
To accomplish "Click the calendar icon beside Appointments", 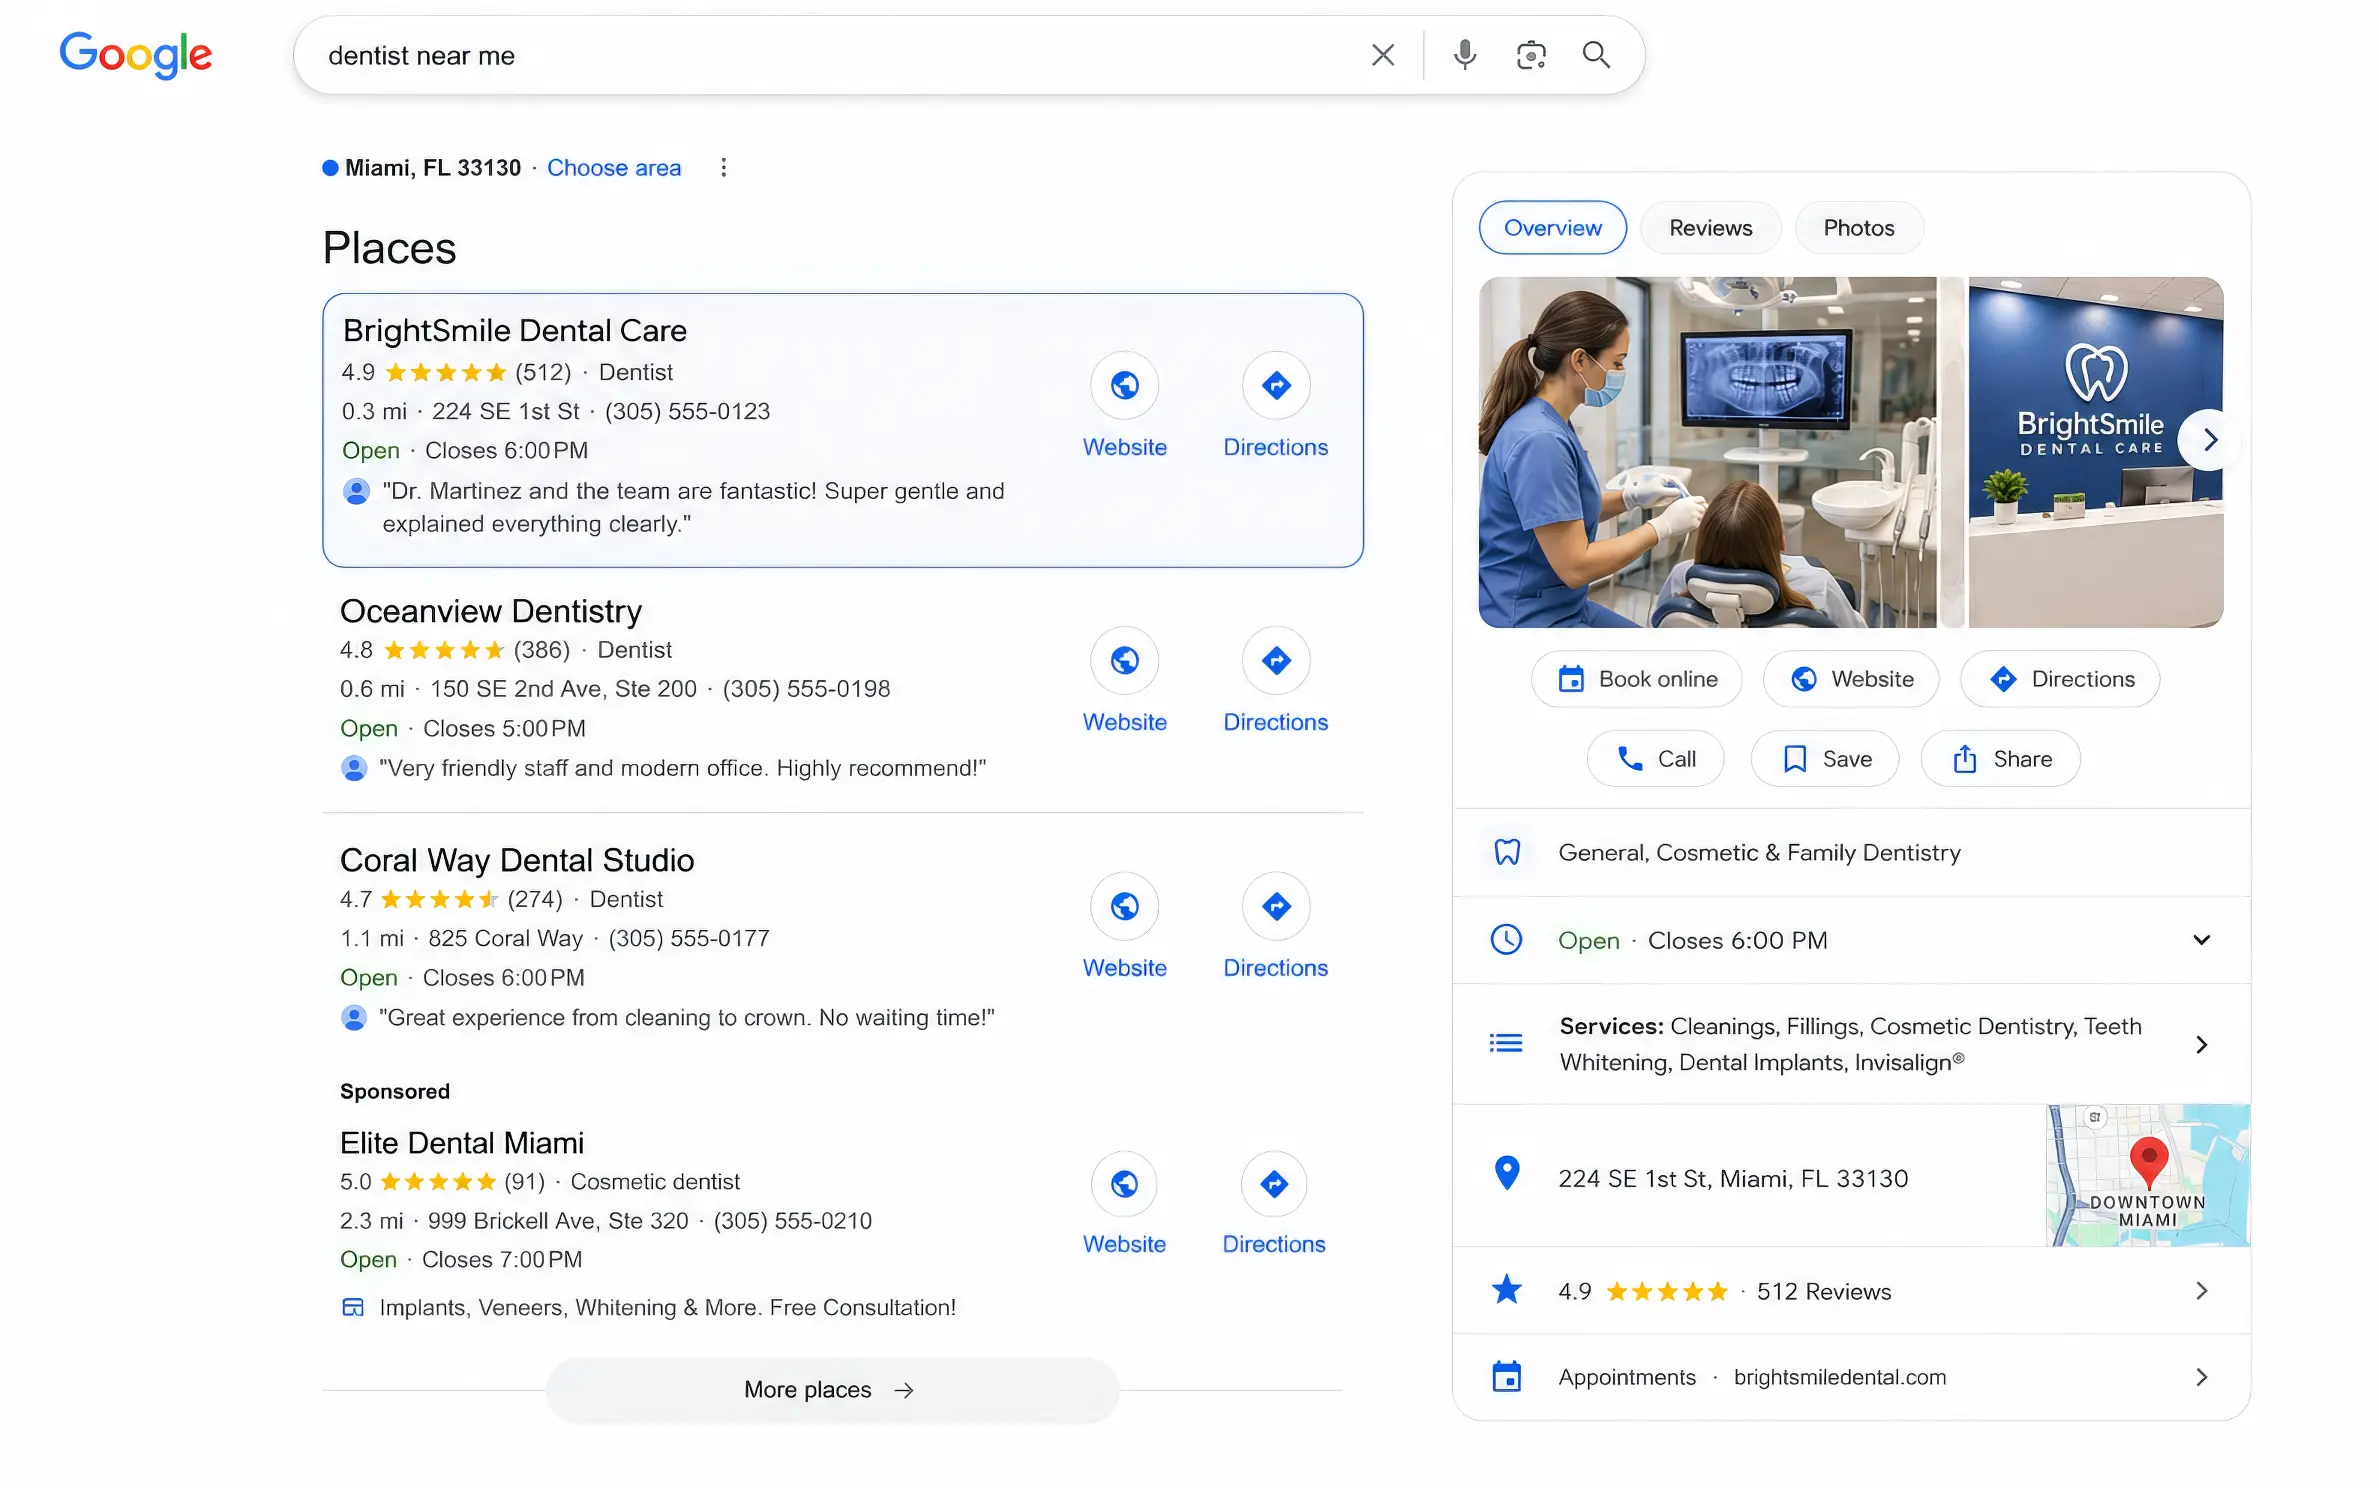I will pyautogui.click(x=1506, y=1377).
